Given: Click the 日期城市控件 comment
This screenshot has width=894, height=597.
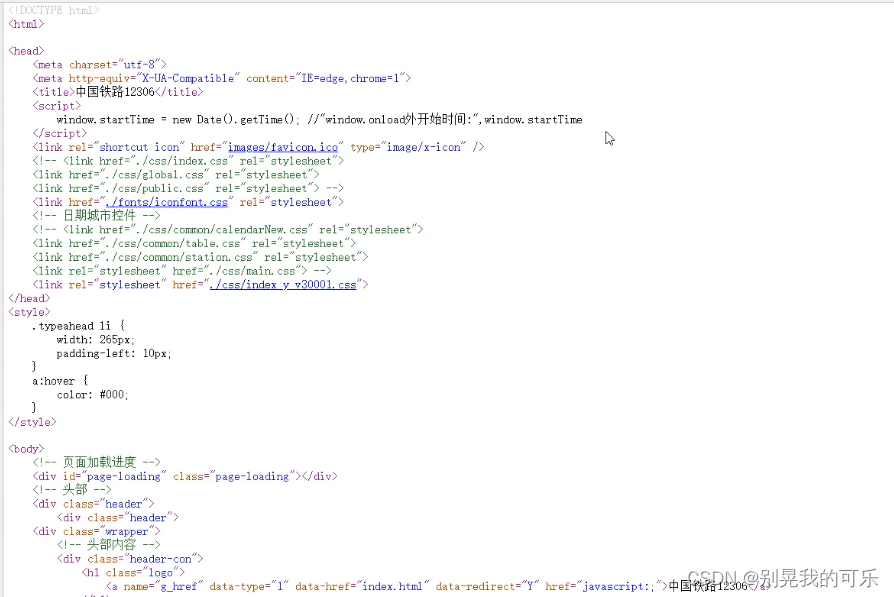Looking at the screenshot, I should pyautogui.click(x=96, y=216).
